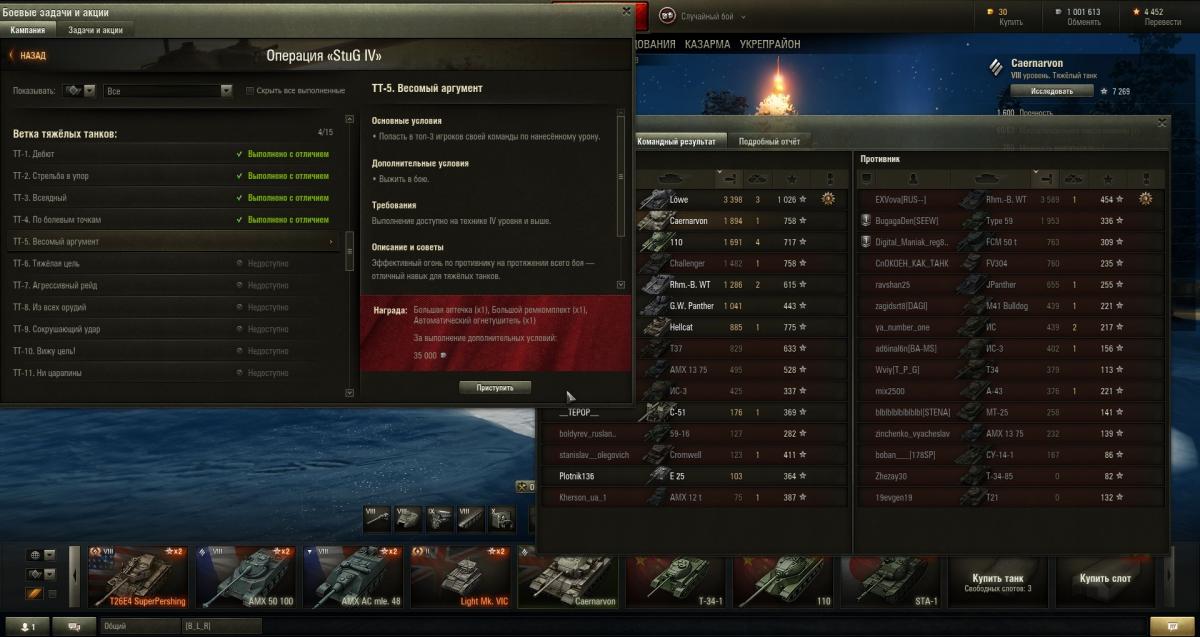The image size is (1200, 637).
Task: Go back with the НАЗАД button
Action: (28, 56)
